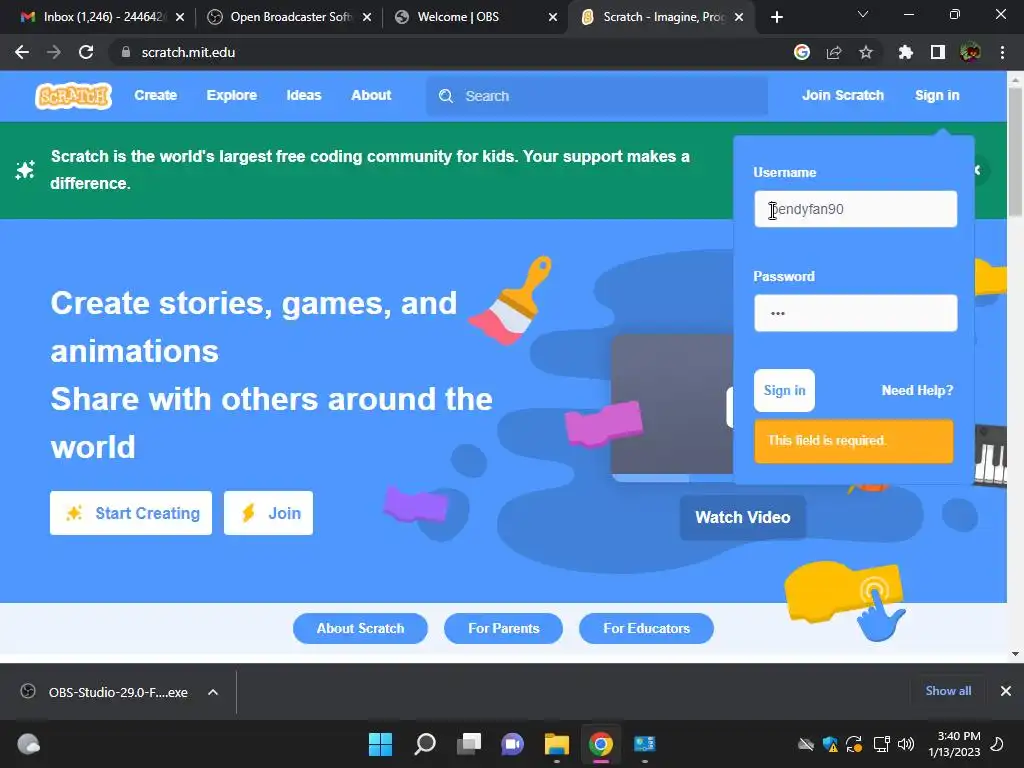1024x768 pixels.
Task: Expand the OBS-Studio download options chevron
Action: click(x=213, y=692)
